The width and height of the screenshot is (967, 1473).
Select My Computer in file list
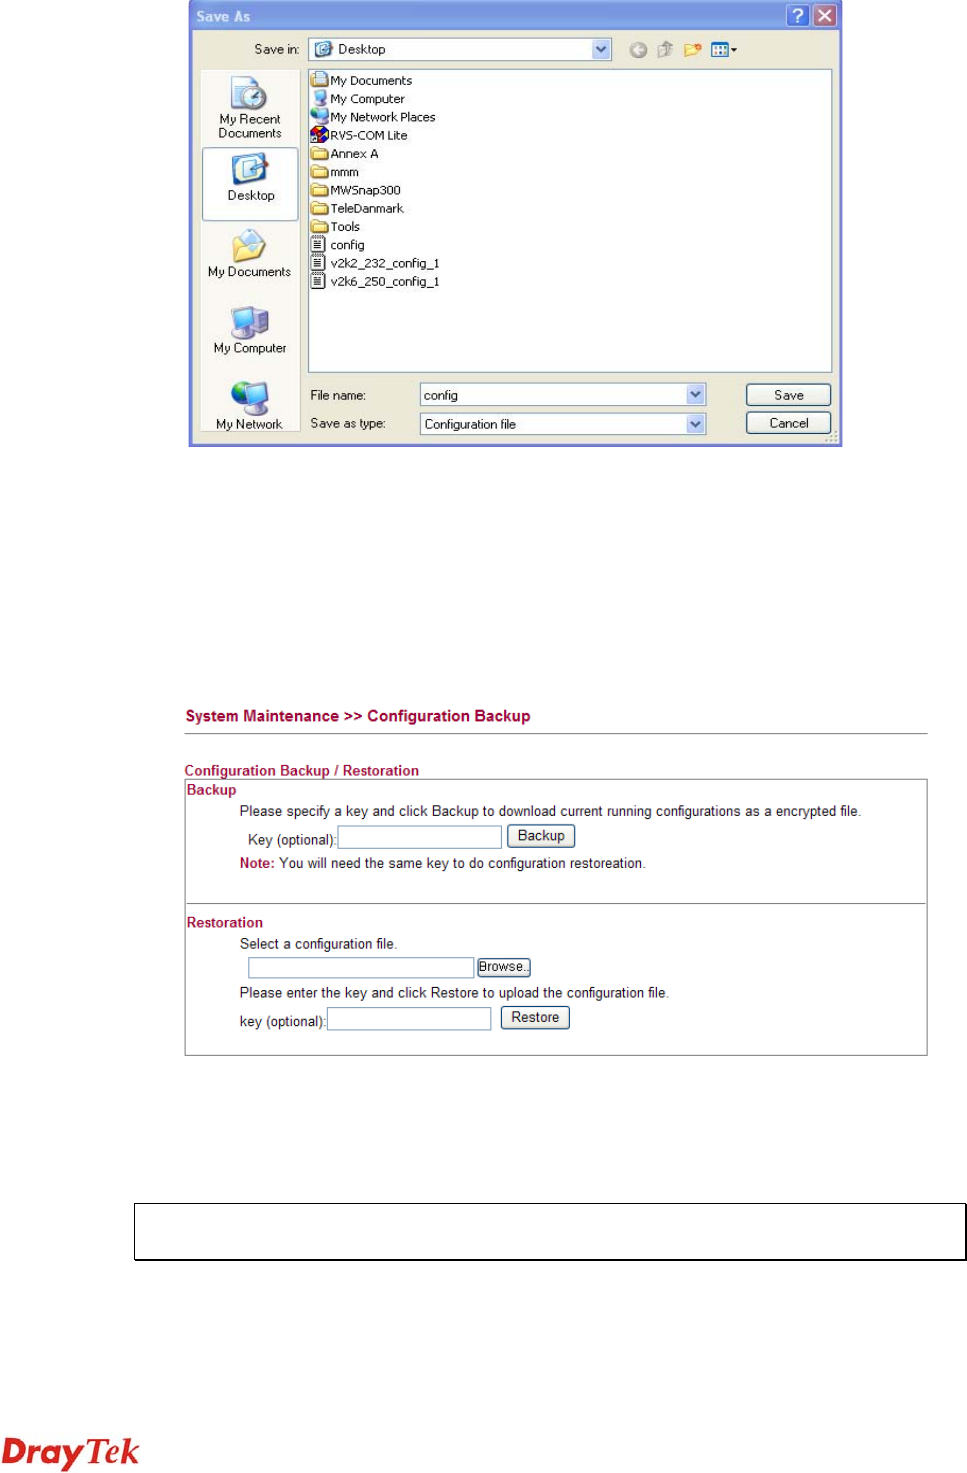pyautogui.click(x=358, y=98)
